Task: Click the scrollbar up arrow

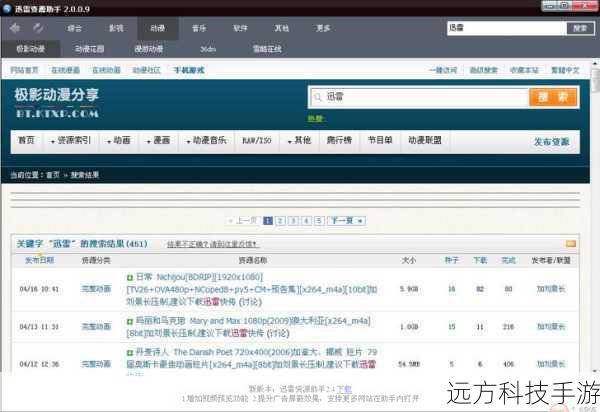Action: (x=595, y=64)
